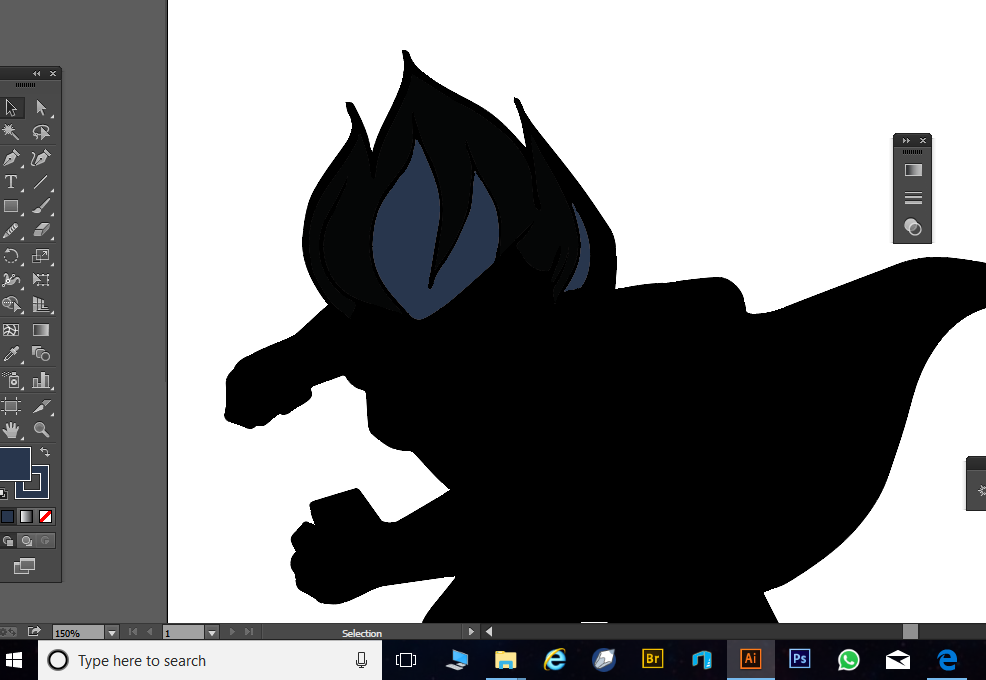986x680 pixels.
Task: Open the artboard number dropdown
Action: [x=212, y=633]
